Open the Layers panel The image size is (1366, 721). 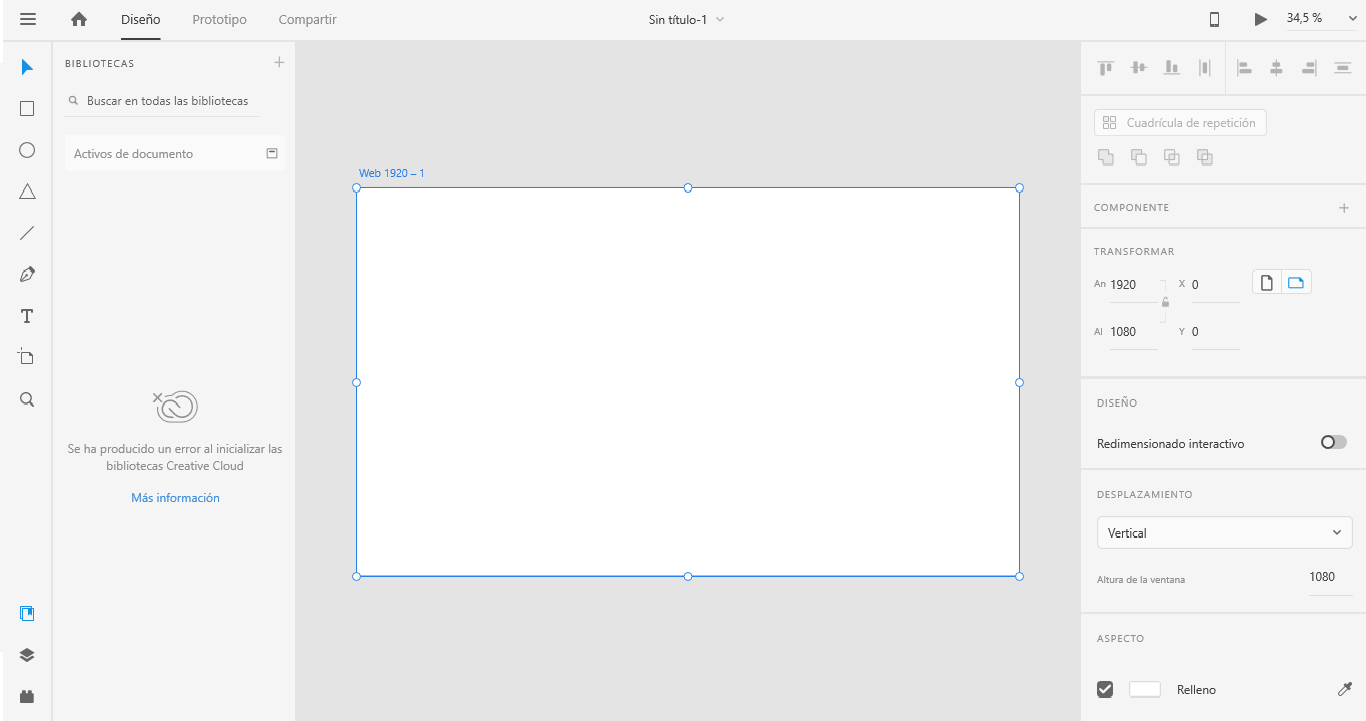[27, 655]
